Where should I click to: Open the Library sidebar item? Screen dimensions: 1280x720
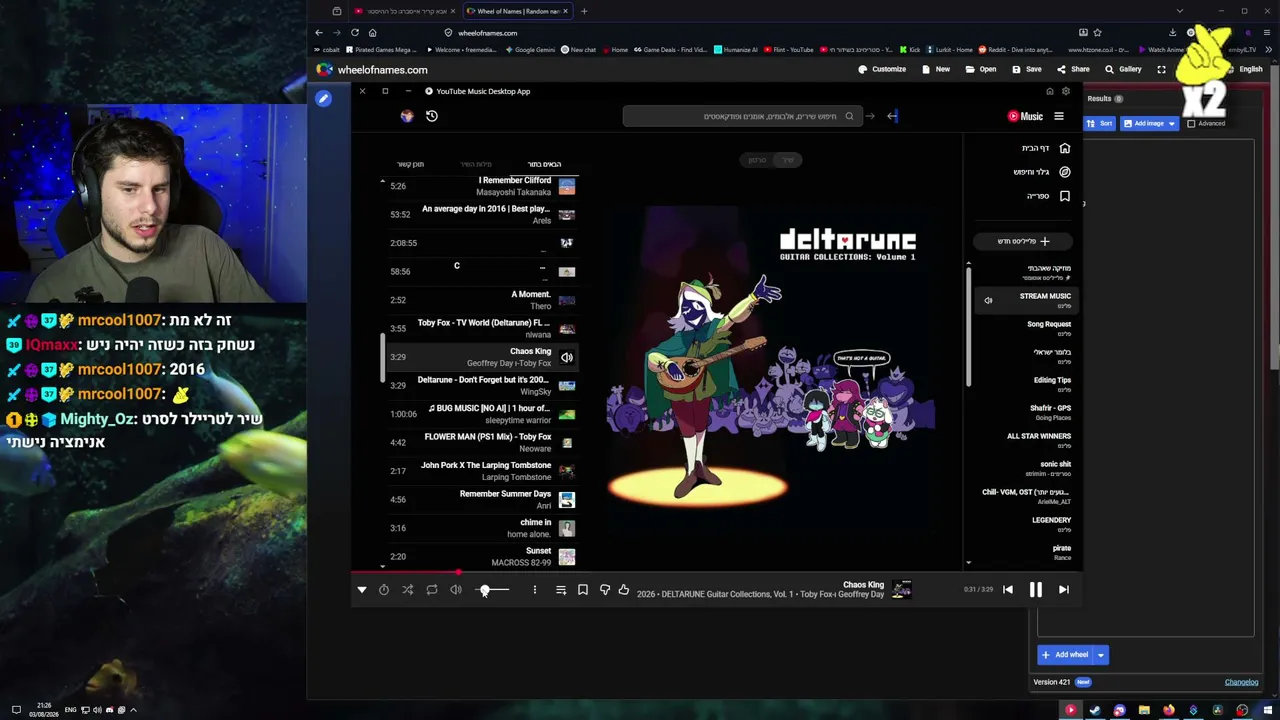point(1048,196)
